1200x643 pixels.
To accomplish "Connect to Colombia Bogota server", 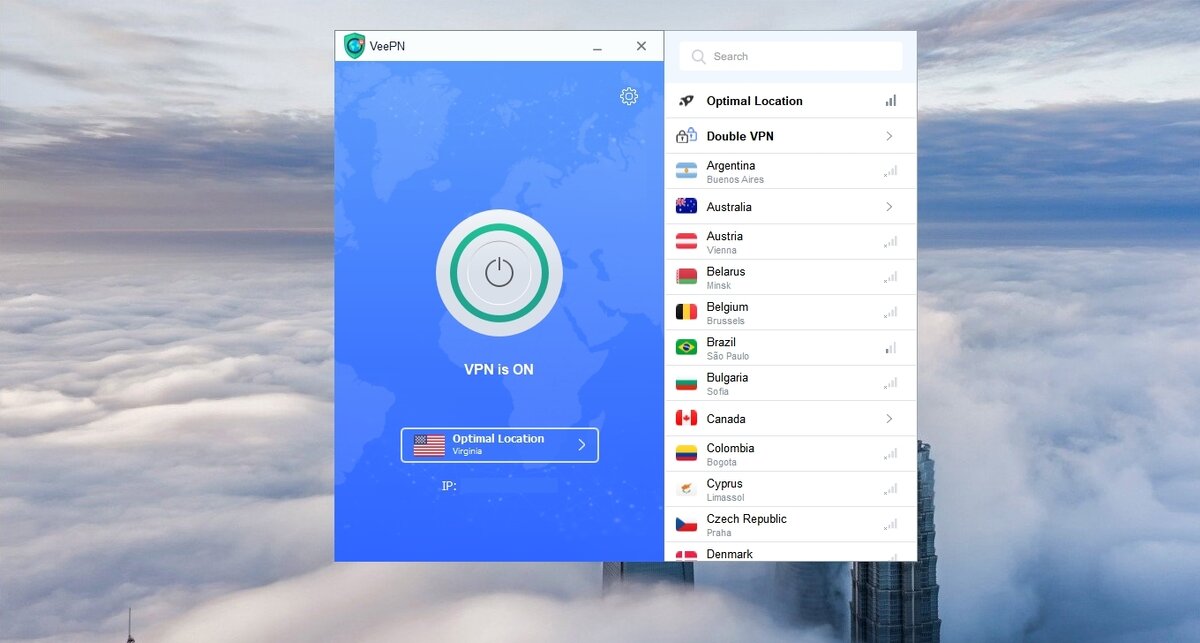I will pyautogui.click(x=791, y=454).
